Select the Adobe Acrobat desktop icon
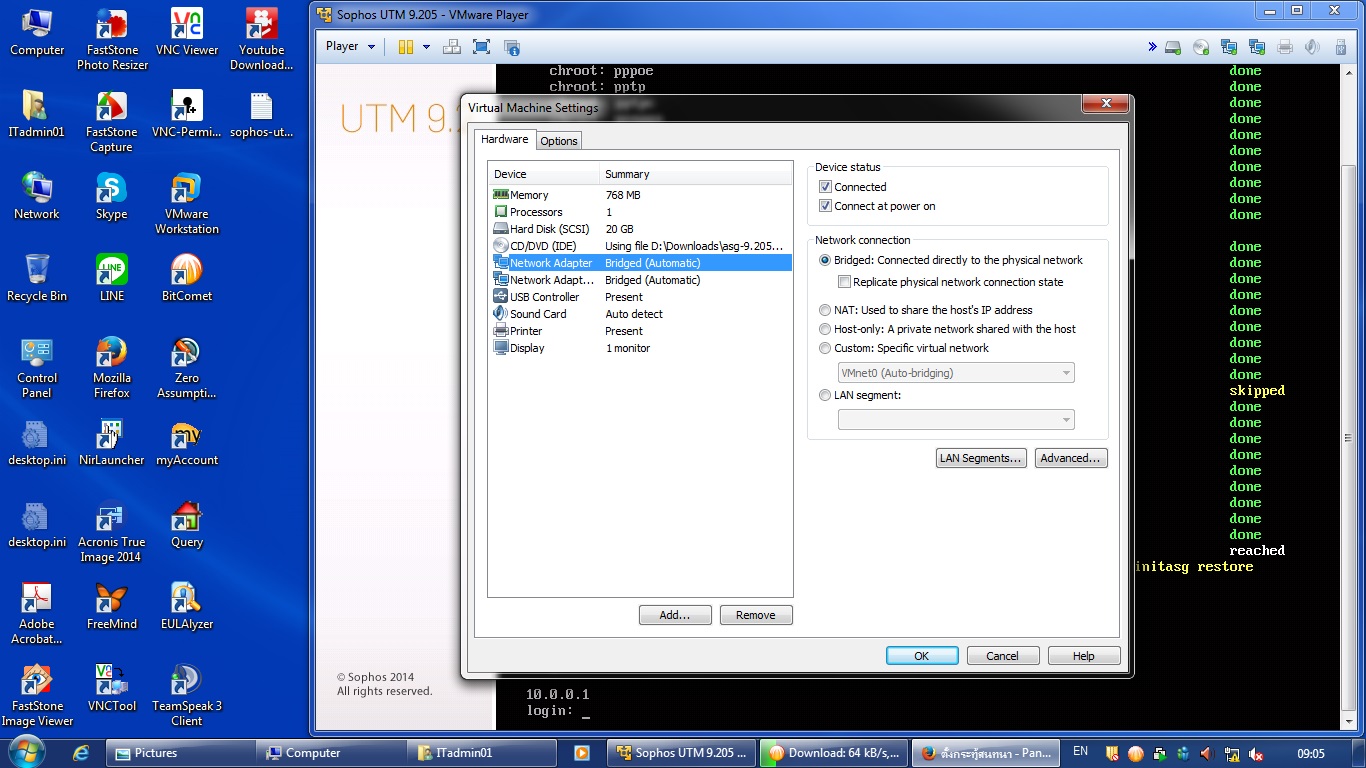This screenshot has width=1366, height=768. point(37,614)
